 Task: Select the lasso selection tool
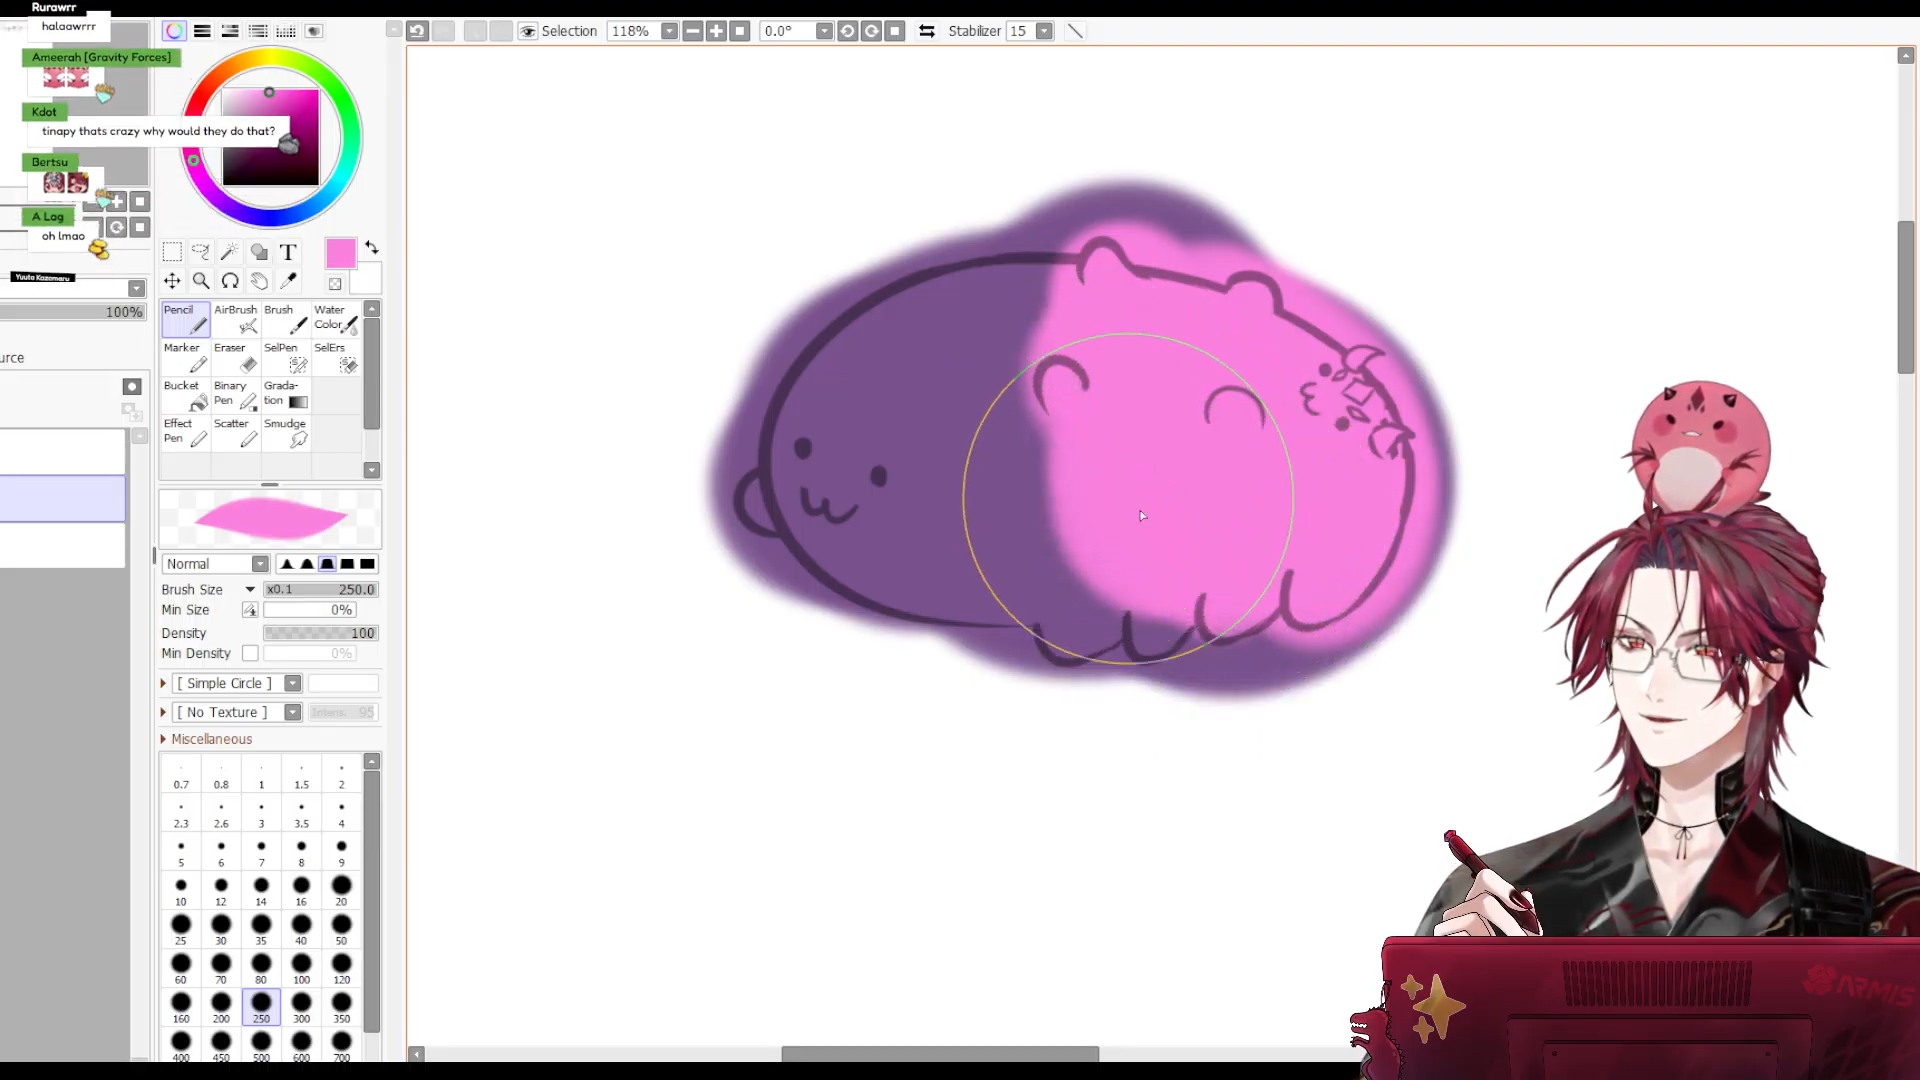[x=201, y=252]
